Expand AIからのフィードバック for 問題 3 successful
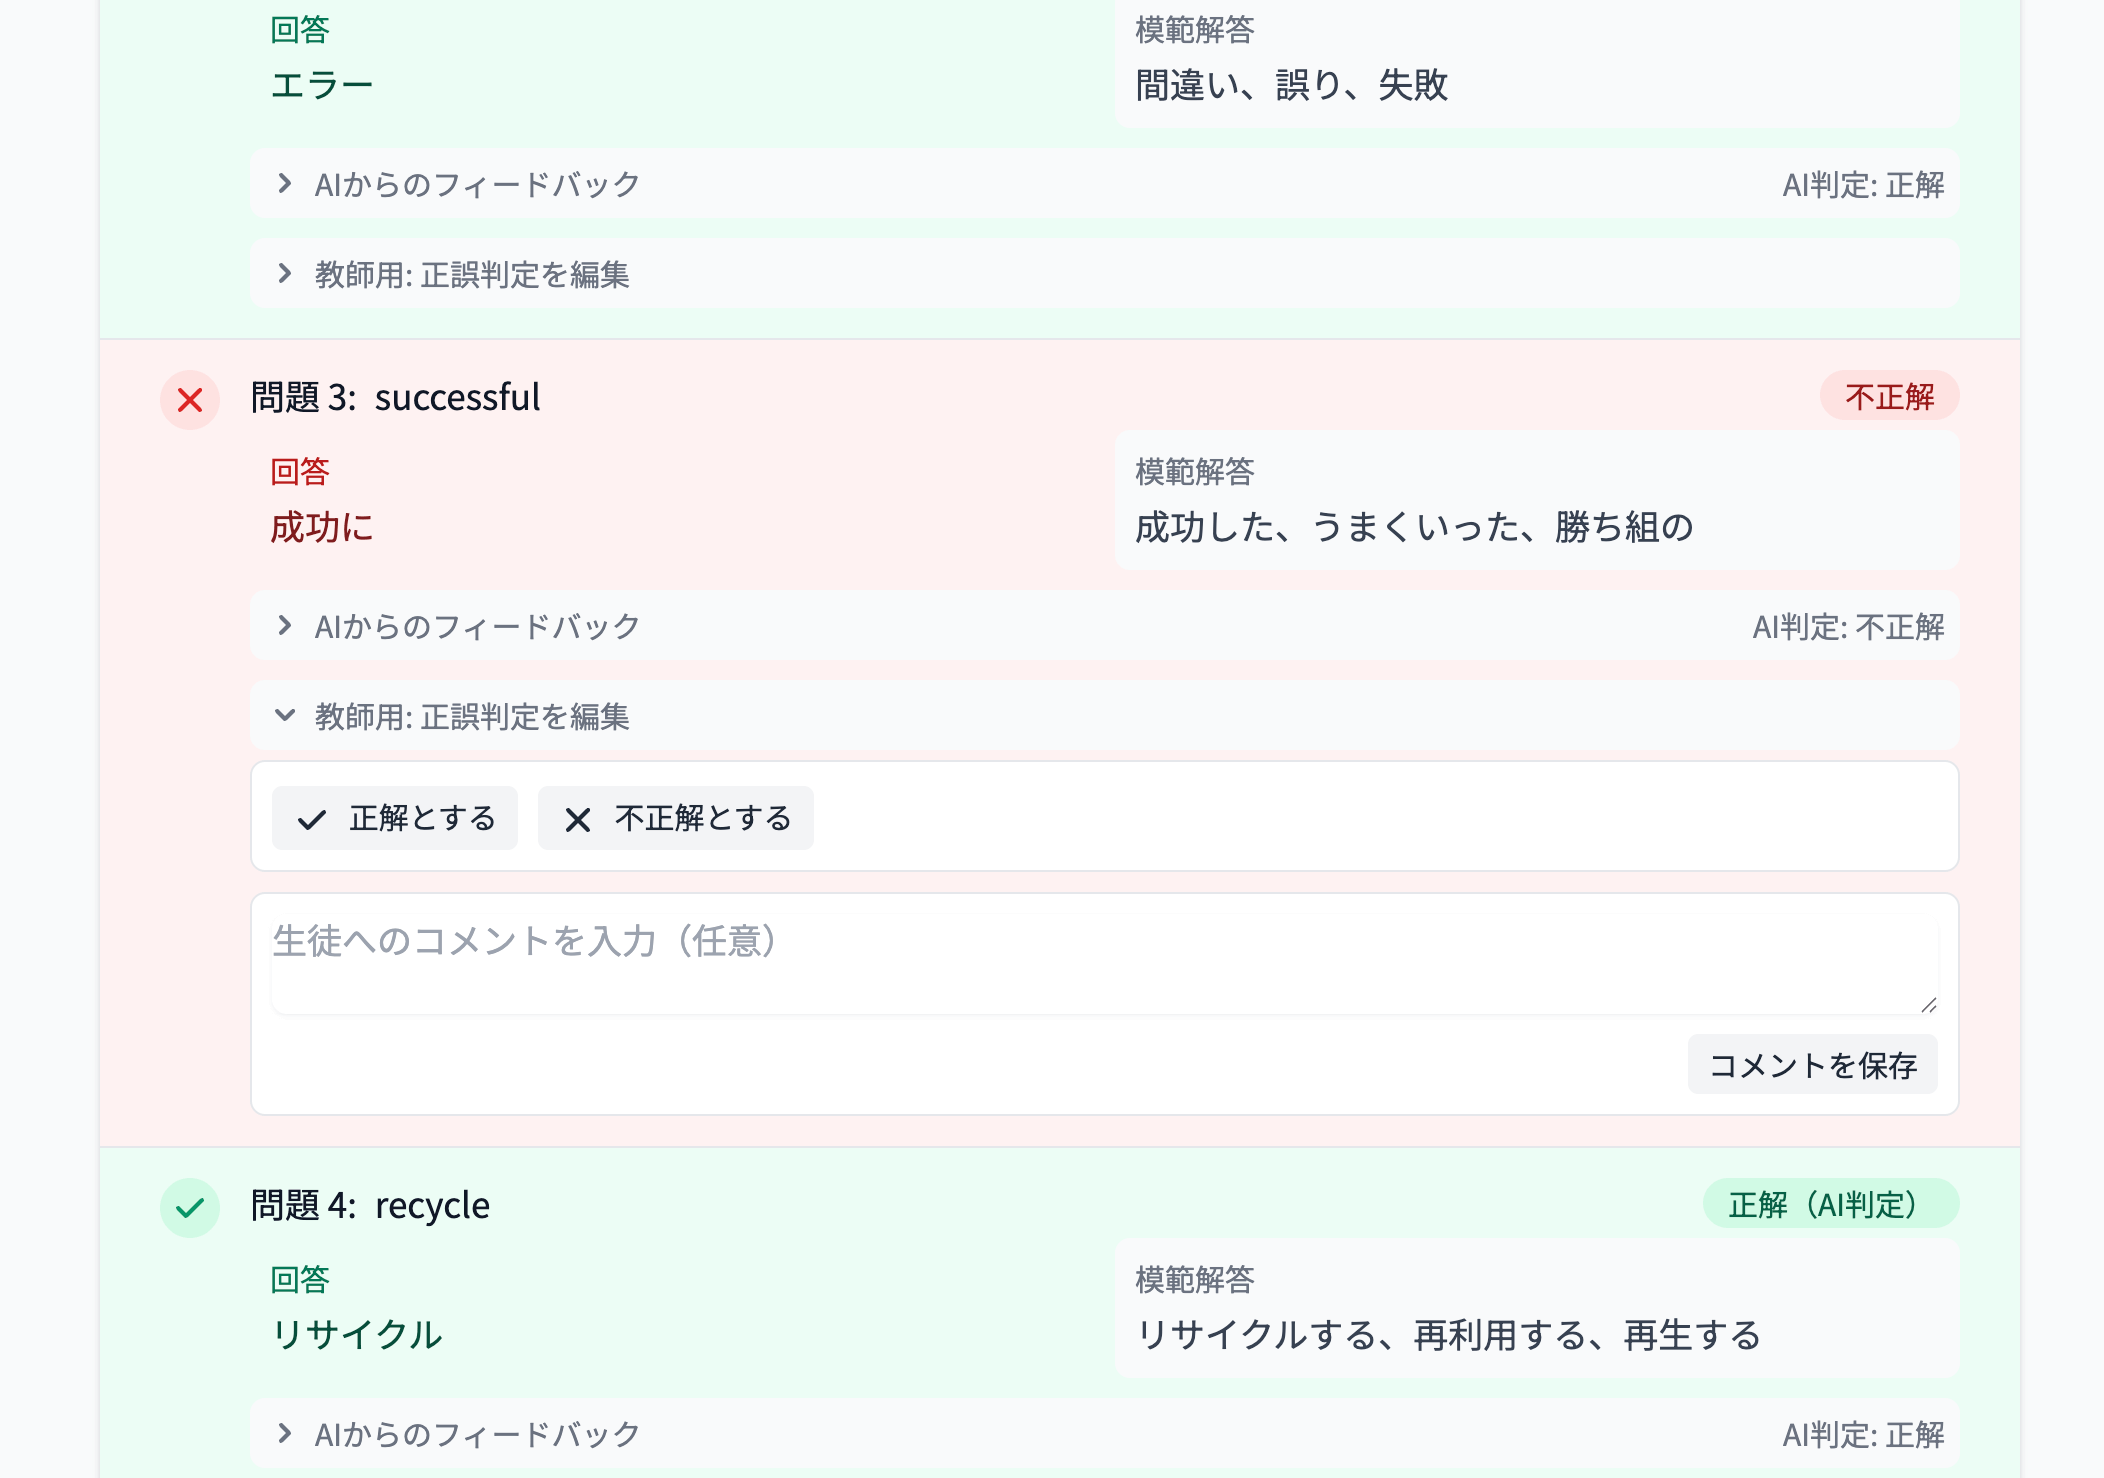The width and height of the screenshot is (2104, 1478). click(x=1104, y=626)
